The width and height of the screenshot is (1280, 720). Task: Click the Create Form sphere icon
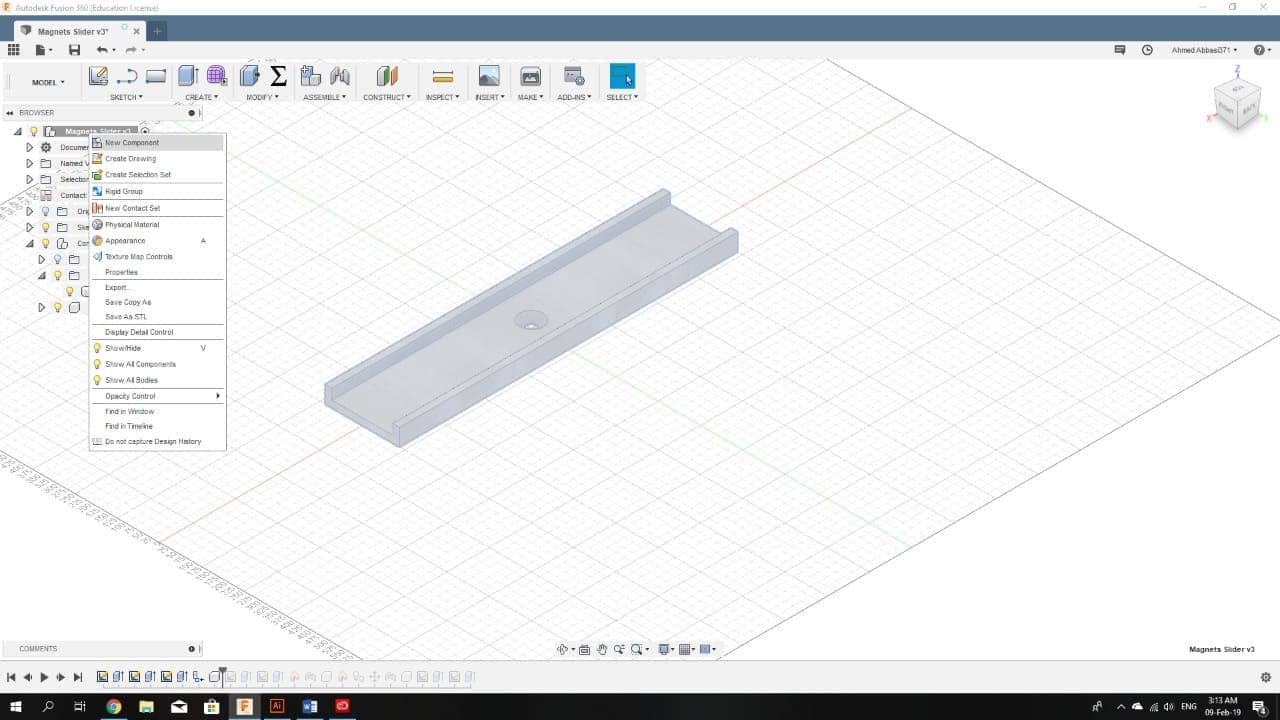pos(216,76)
